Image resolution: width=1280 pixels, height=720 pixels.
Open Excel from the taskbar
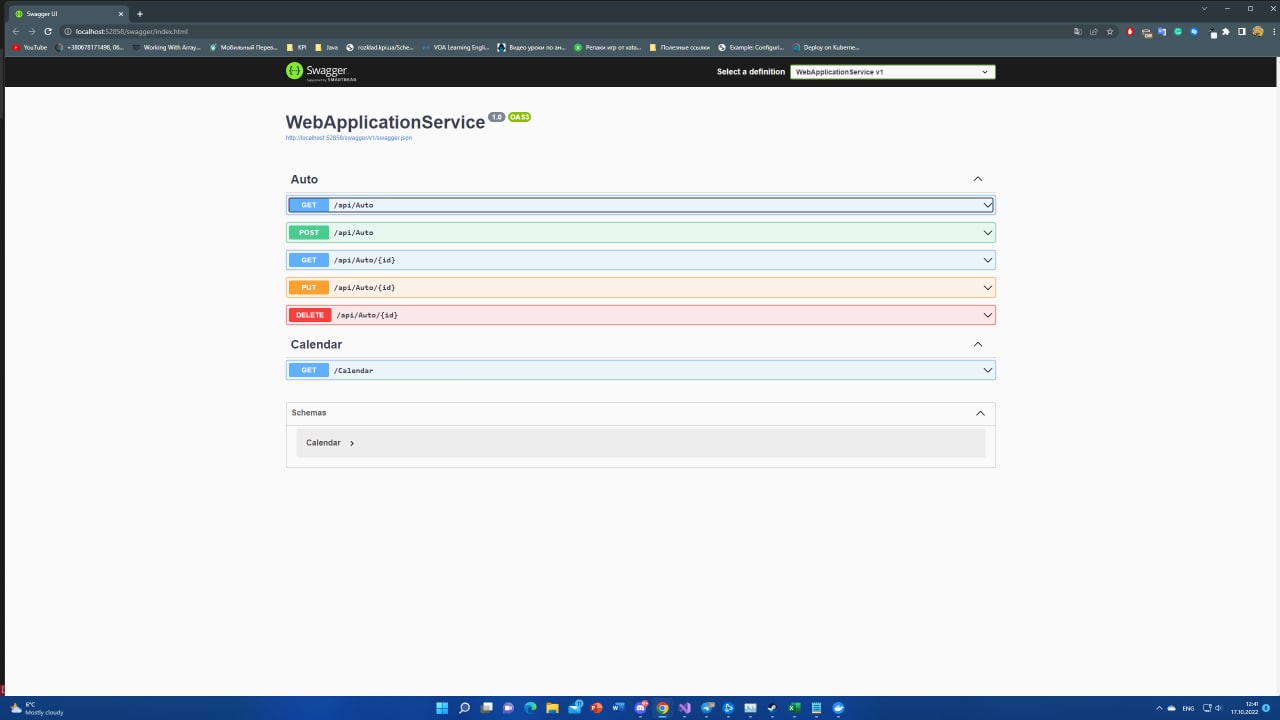pos(793,708)
